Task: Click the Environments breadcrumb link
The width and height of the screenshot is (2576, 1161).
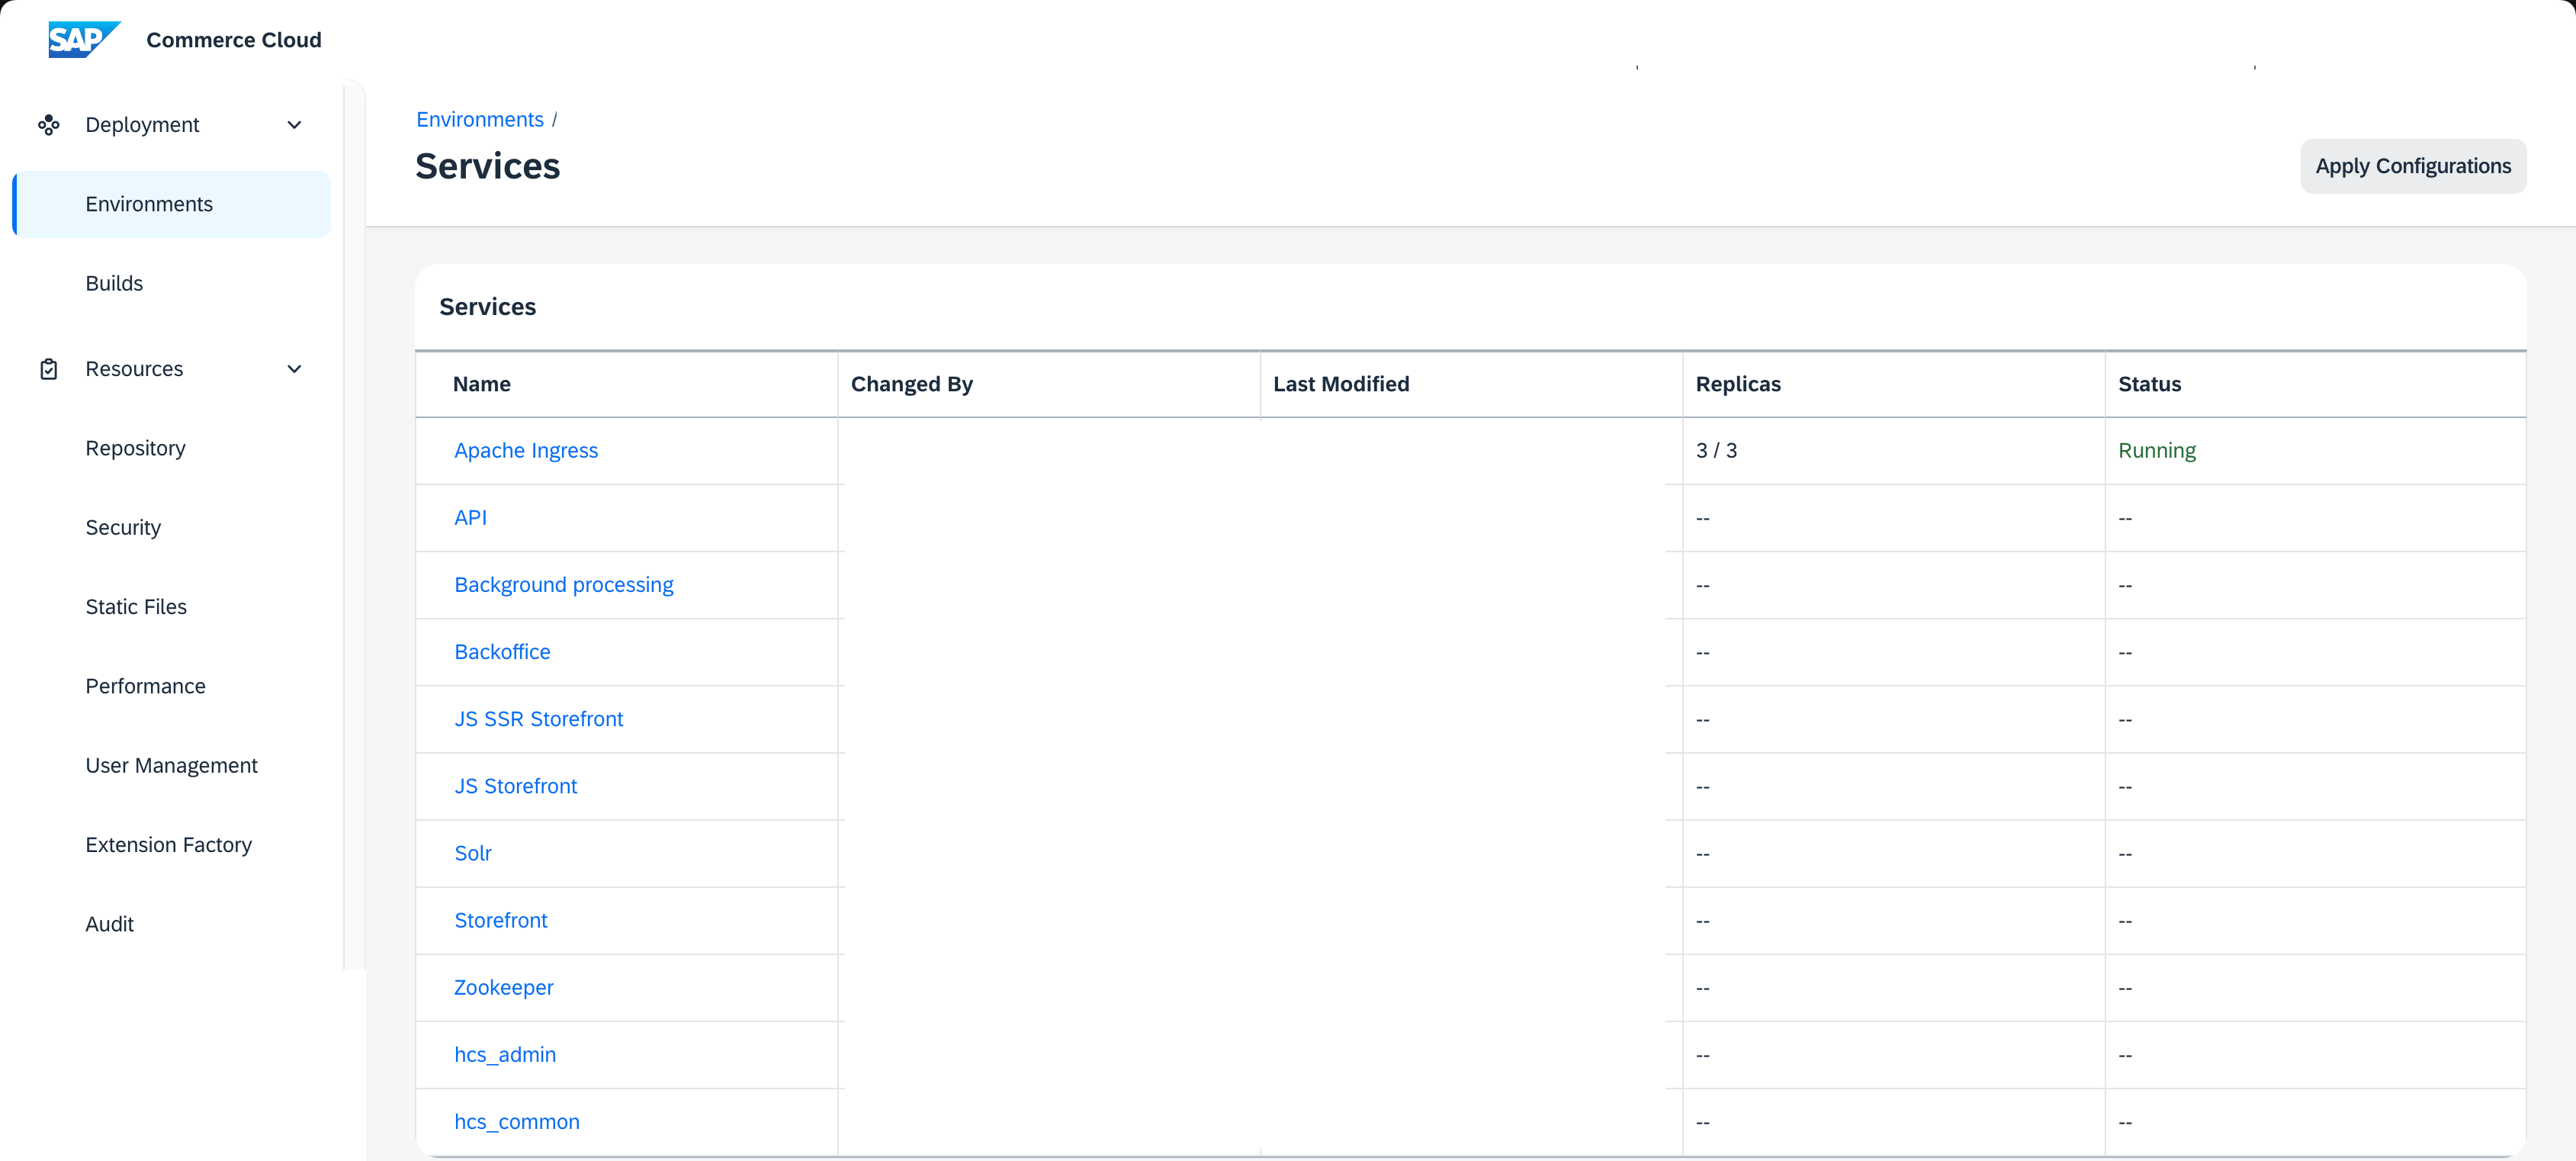Action: [x=480, y=120]
